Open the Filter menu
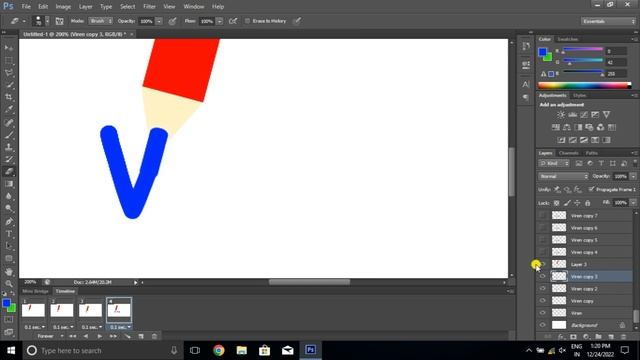640x360 pixels. 149,7
